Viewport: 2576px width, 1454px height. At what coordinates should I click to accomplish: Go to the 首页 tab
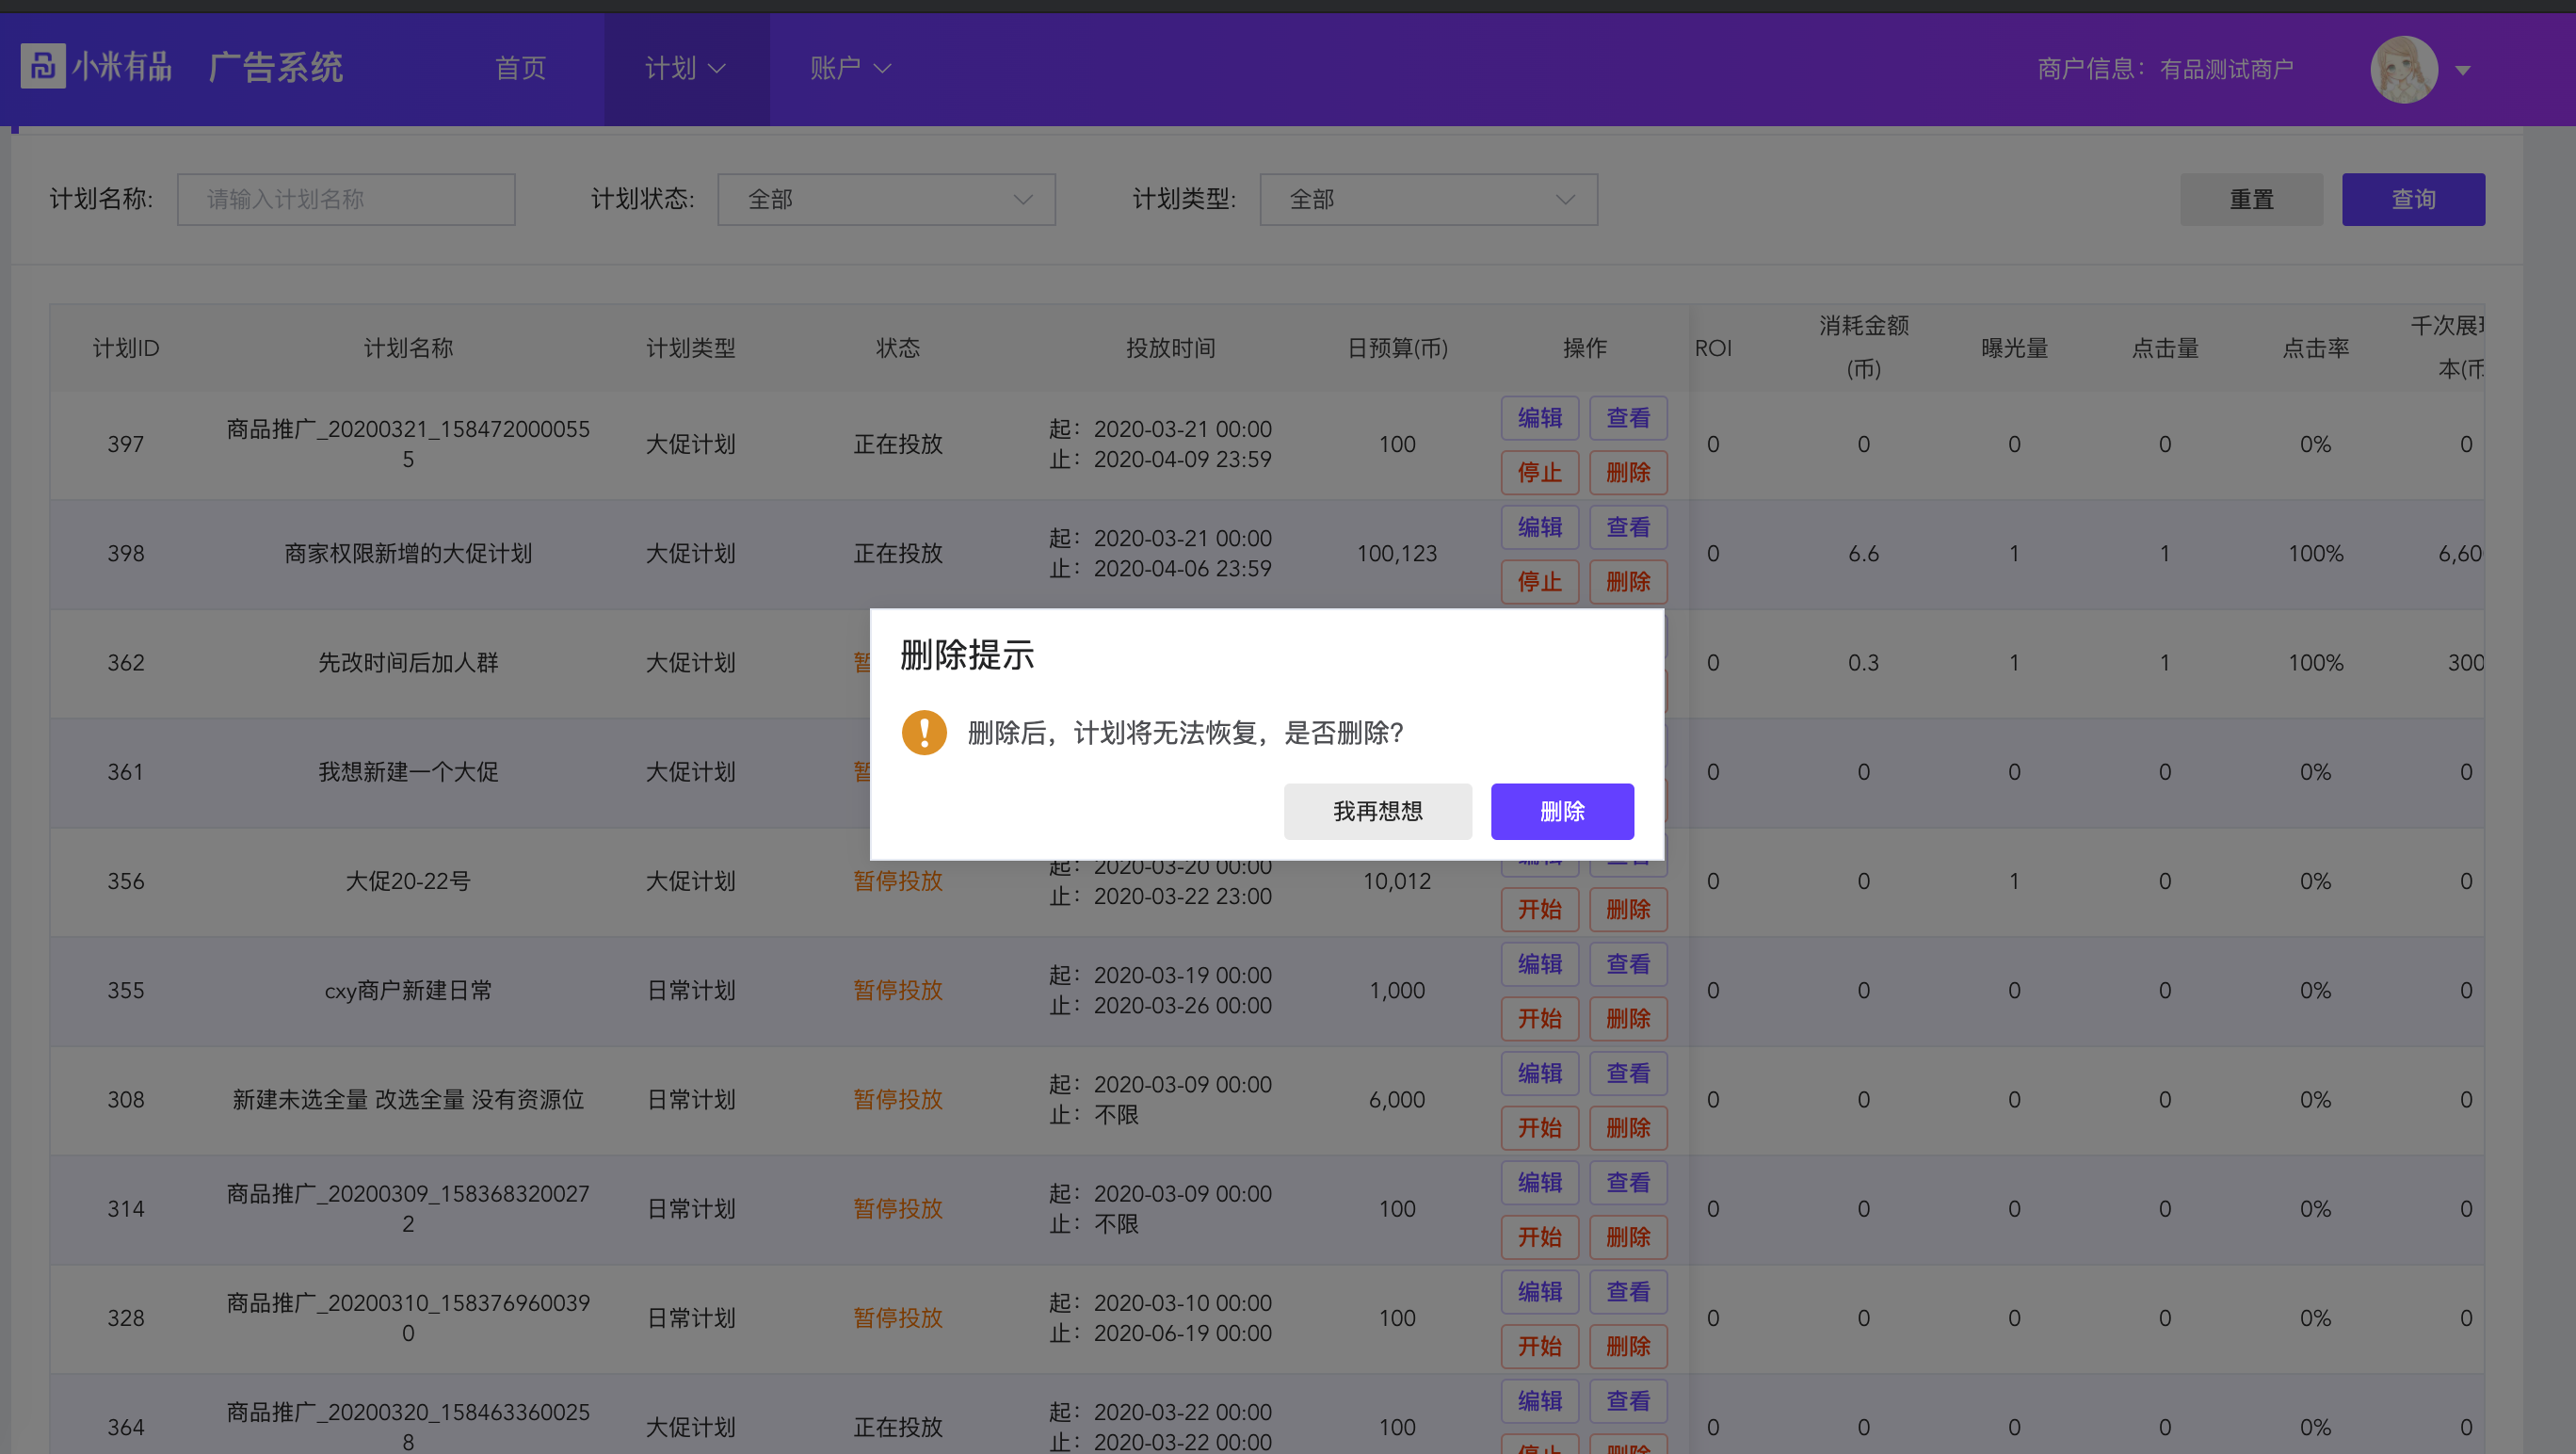(520, 68)
